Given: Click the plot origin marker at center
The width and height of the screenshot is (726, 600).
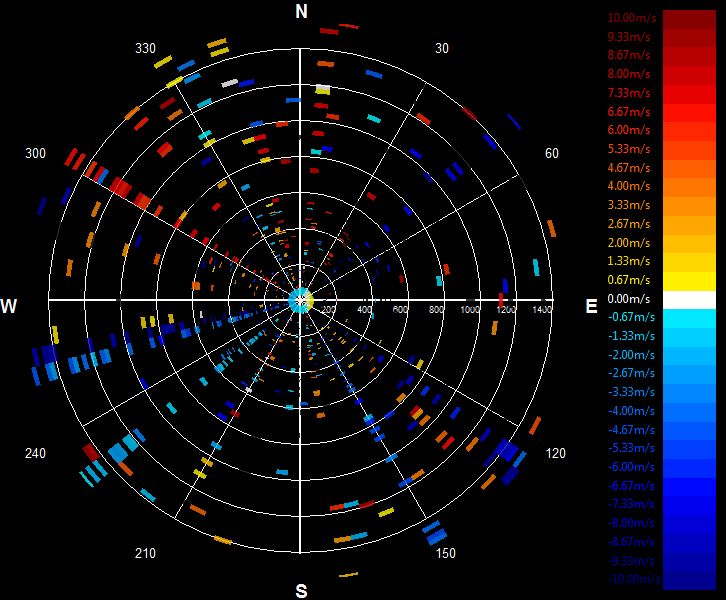Looking at the screenshot, I should pos(301,300).
